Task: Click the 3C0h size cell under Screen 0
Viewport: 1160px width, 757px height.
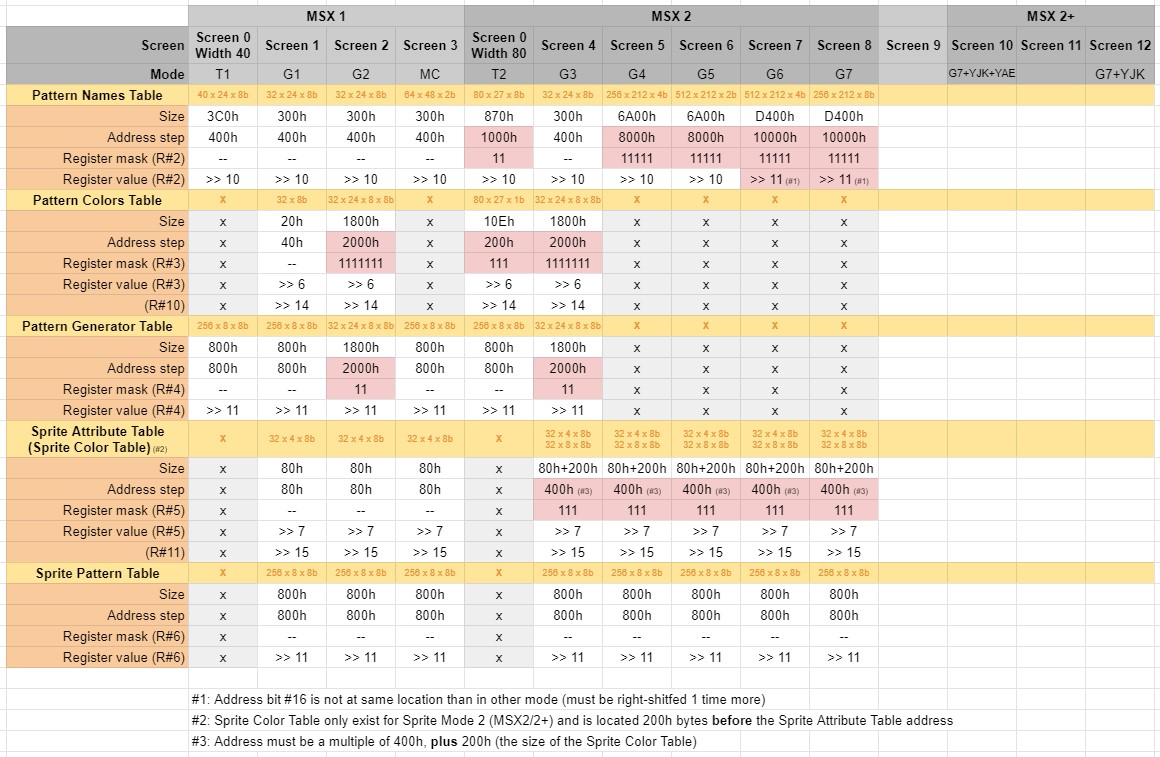Action: 223,116
